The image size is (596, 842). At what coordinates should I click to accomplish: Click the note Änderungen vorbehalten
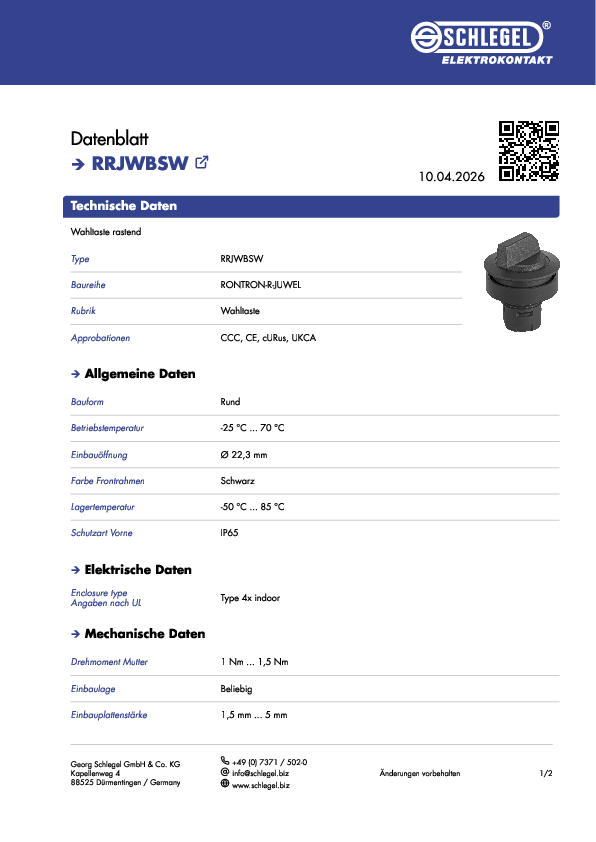[x=420, y=773]
